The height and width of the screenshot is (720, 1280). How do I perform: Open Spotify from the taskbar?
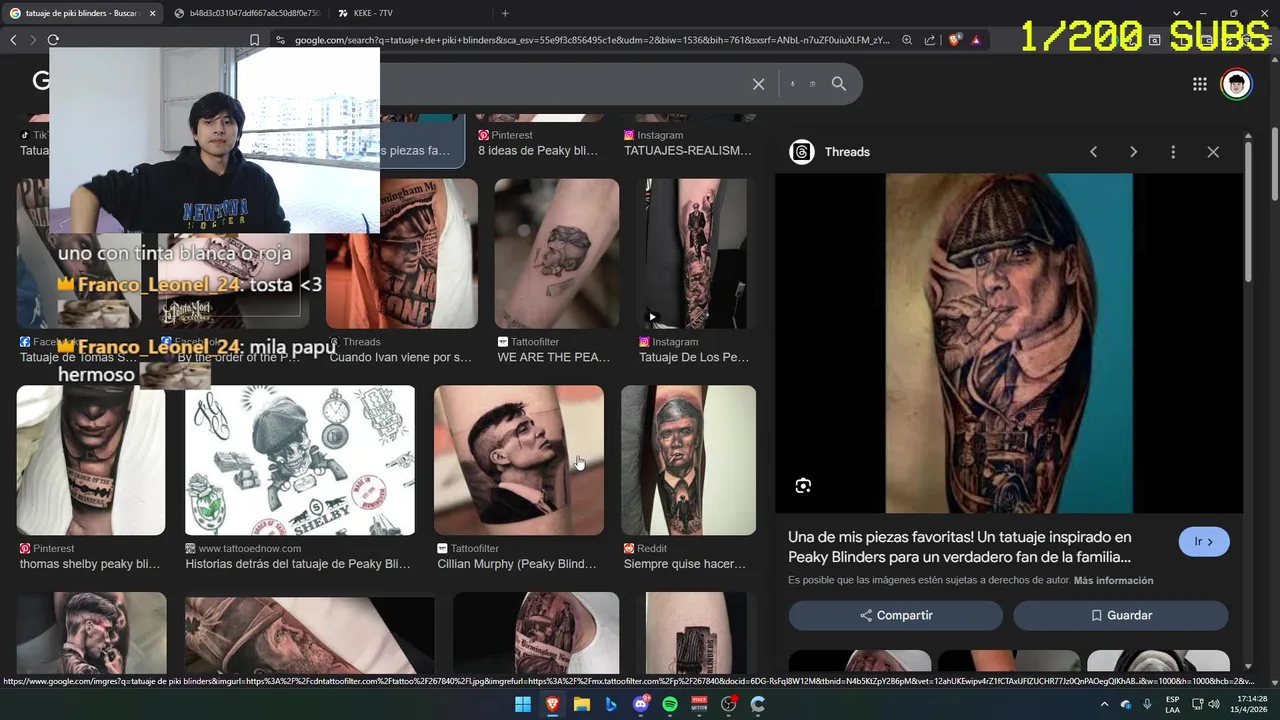pyautogui.click(x=670, y=704)
